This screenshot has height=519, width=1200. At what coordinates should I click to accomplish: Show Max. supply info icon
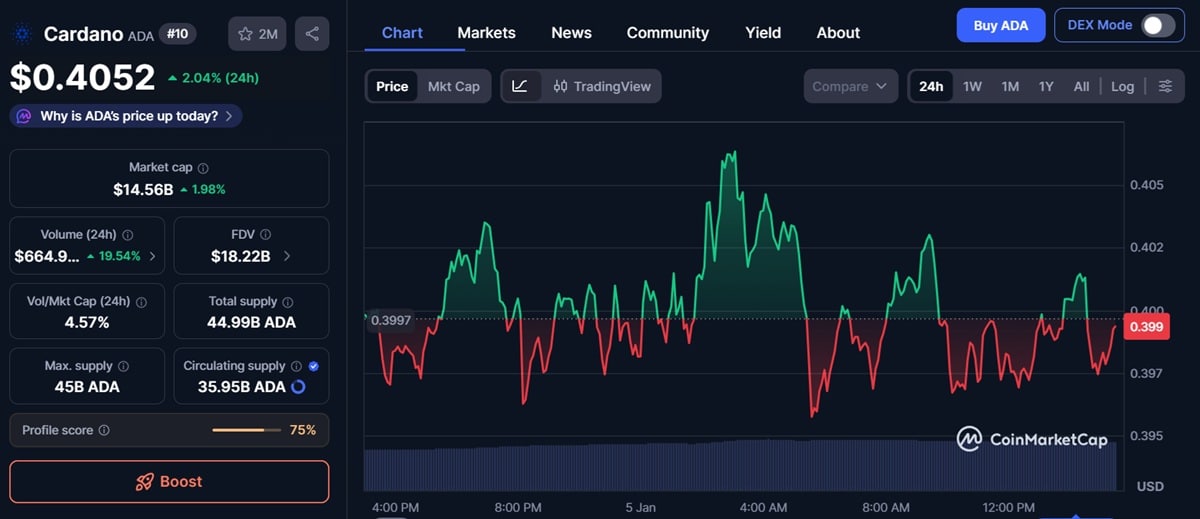click(x=122, y=366)
